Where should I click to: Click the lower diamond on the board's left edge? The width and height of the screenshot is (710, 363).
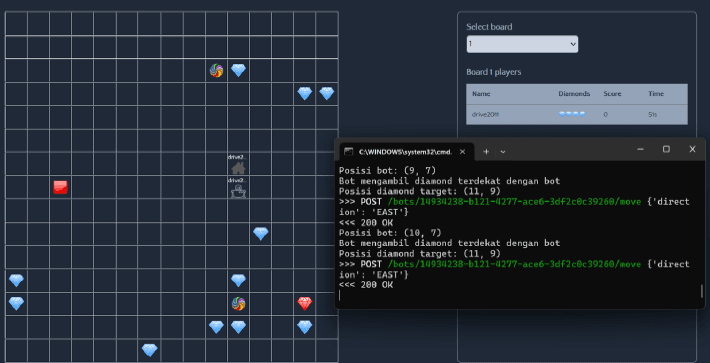pos(16,303)
